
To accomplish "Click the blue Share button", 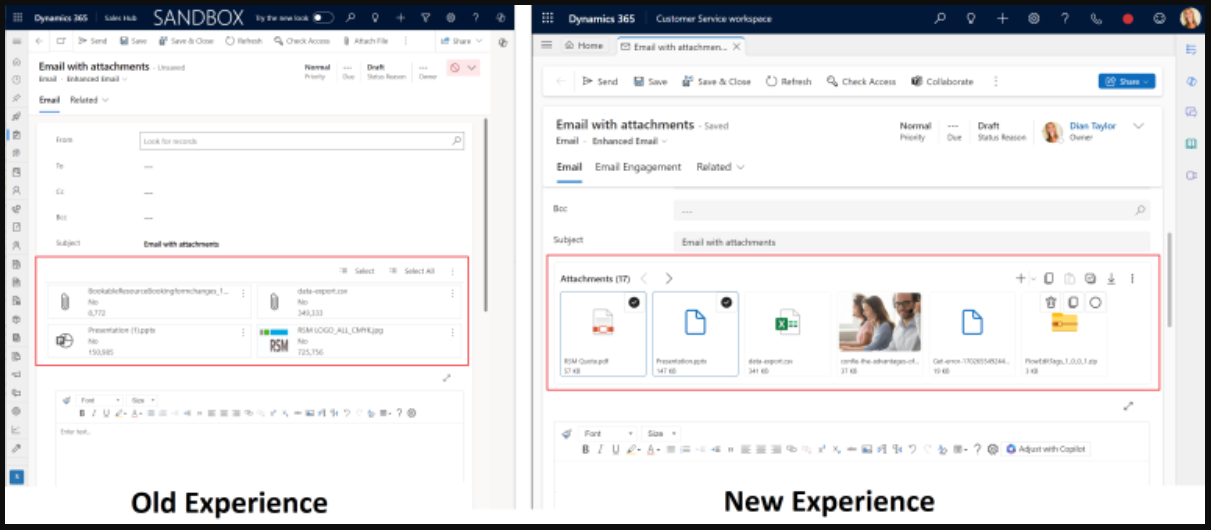I will (x=1127, y=81).
